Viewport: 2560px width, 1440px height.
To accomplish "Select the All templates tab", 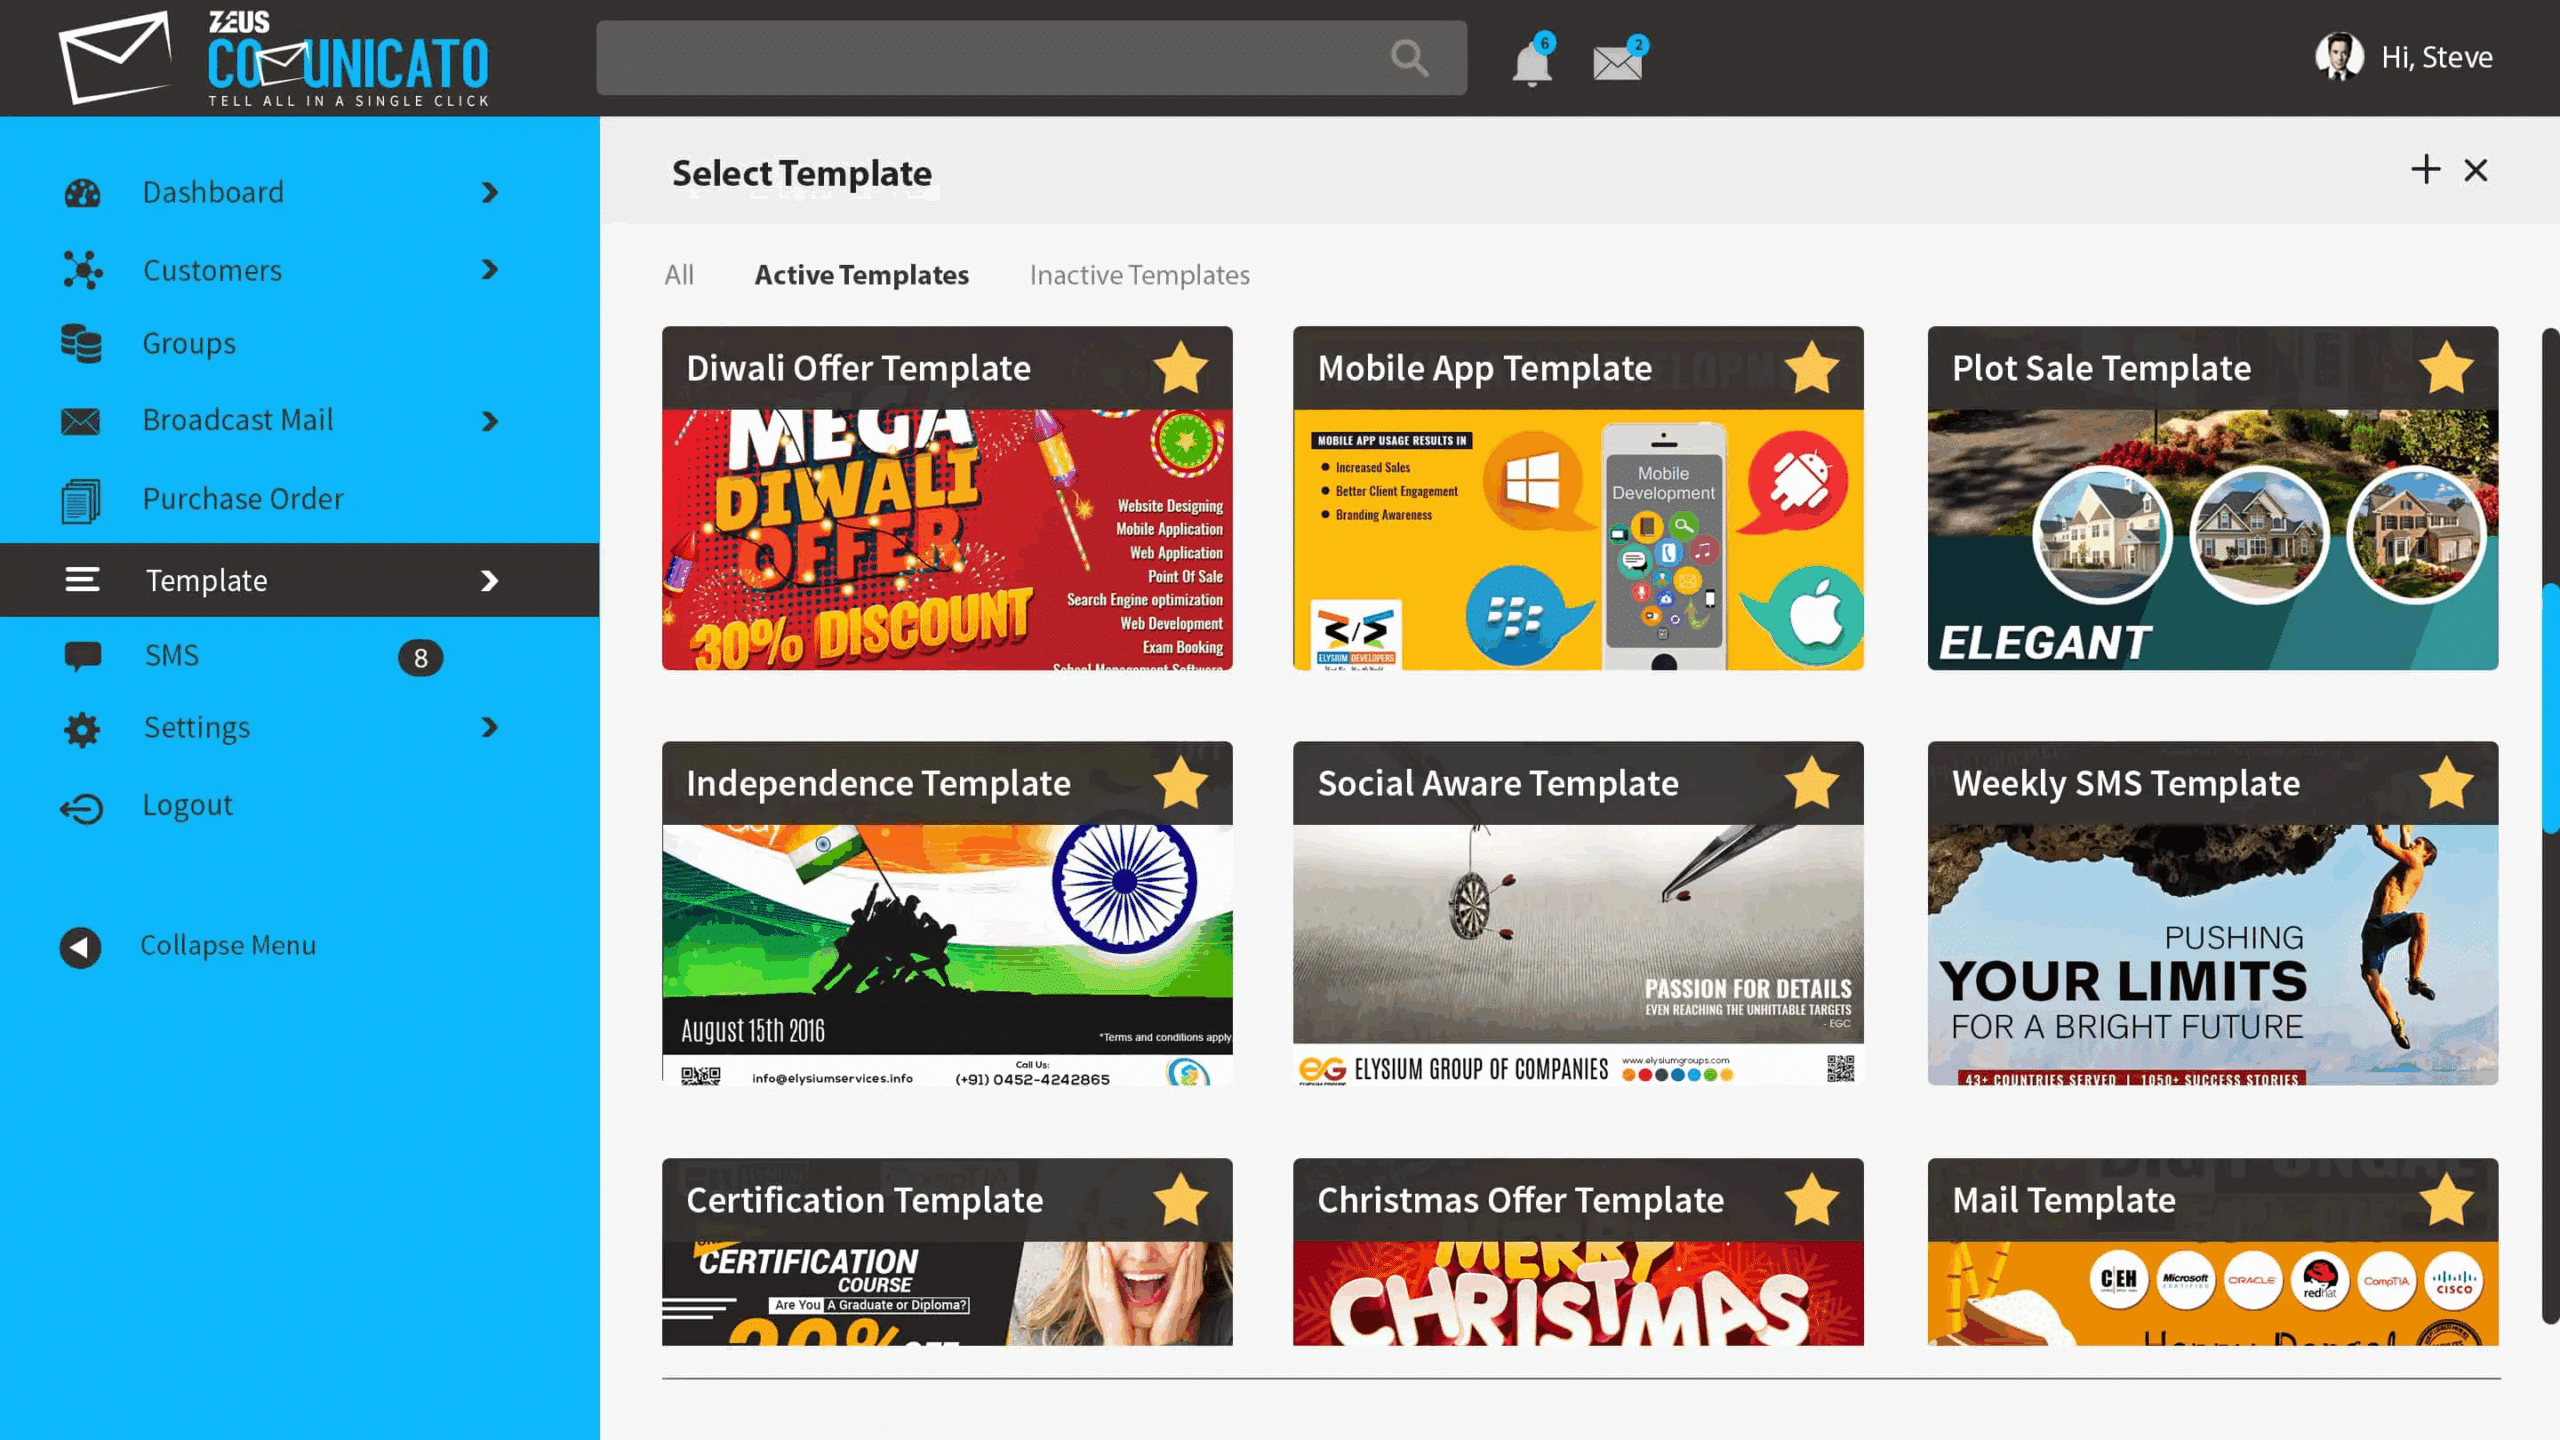I will 678,275.
